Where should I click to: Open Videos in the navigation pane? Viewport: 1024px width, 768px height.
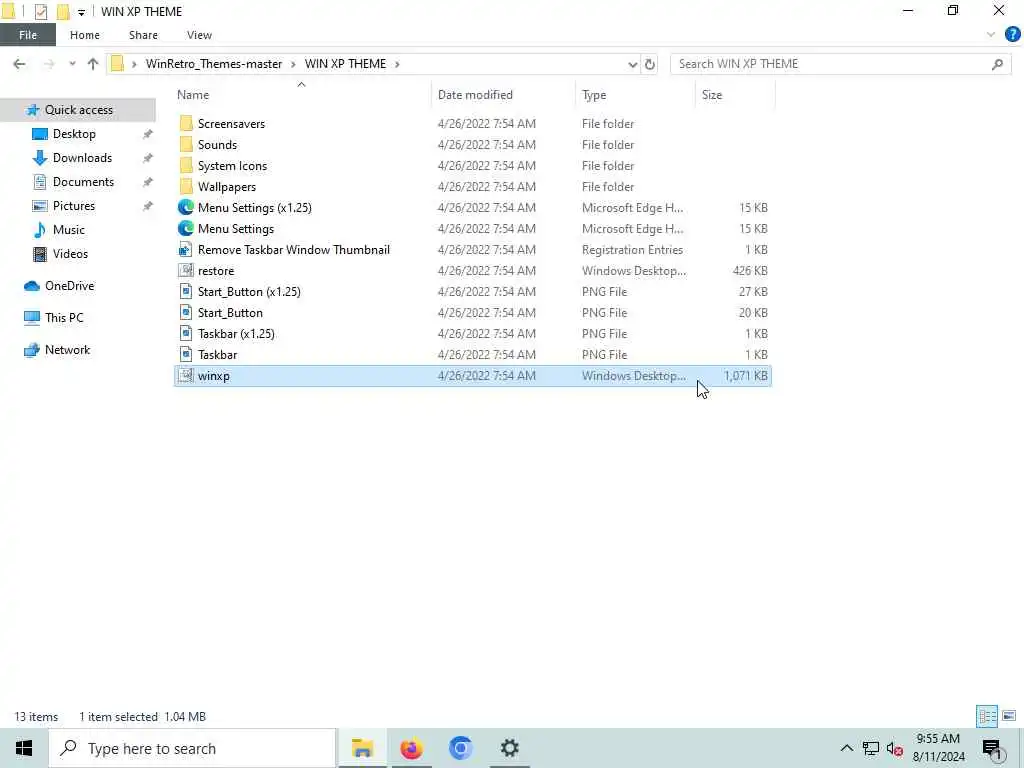point(70,254)
